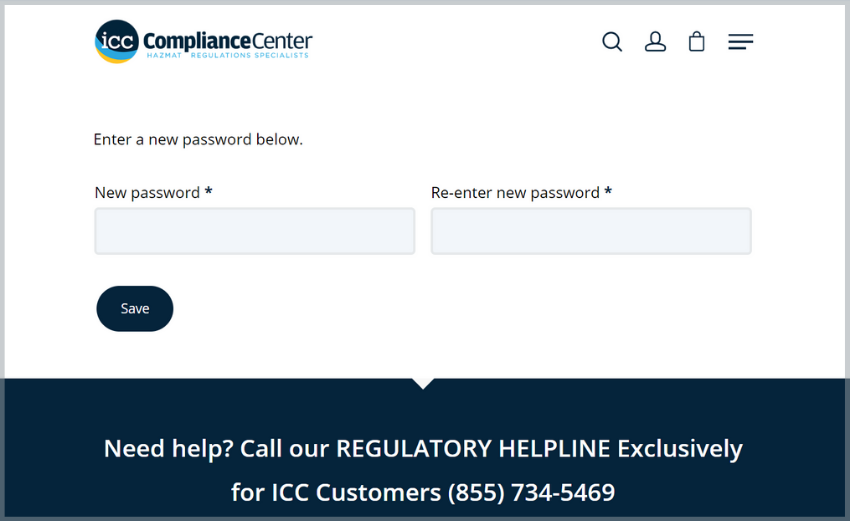850x521 pixels.
Task: Focus the New password input field
Action: pos(255,231)
